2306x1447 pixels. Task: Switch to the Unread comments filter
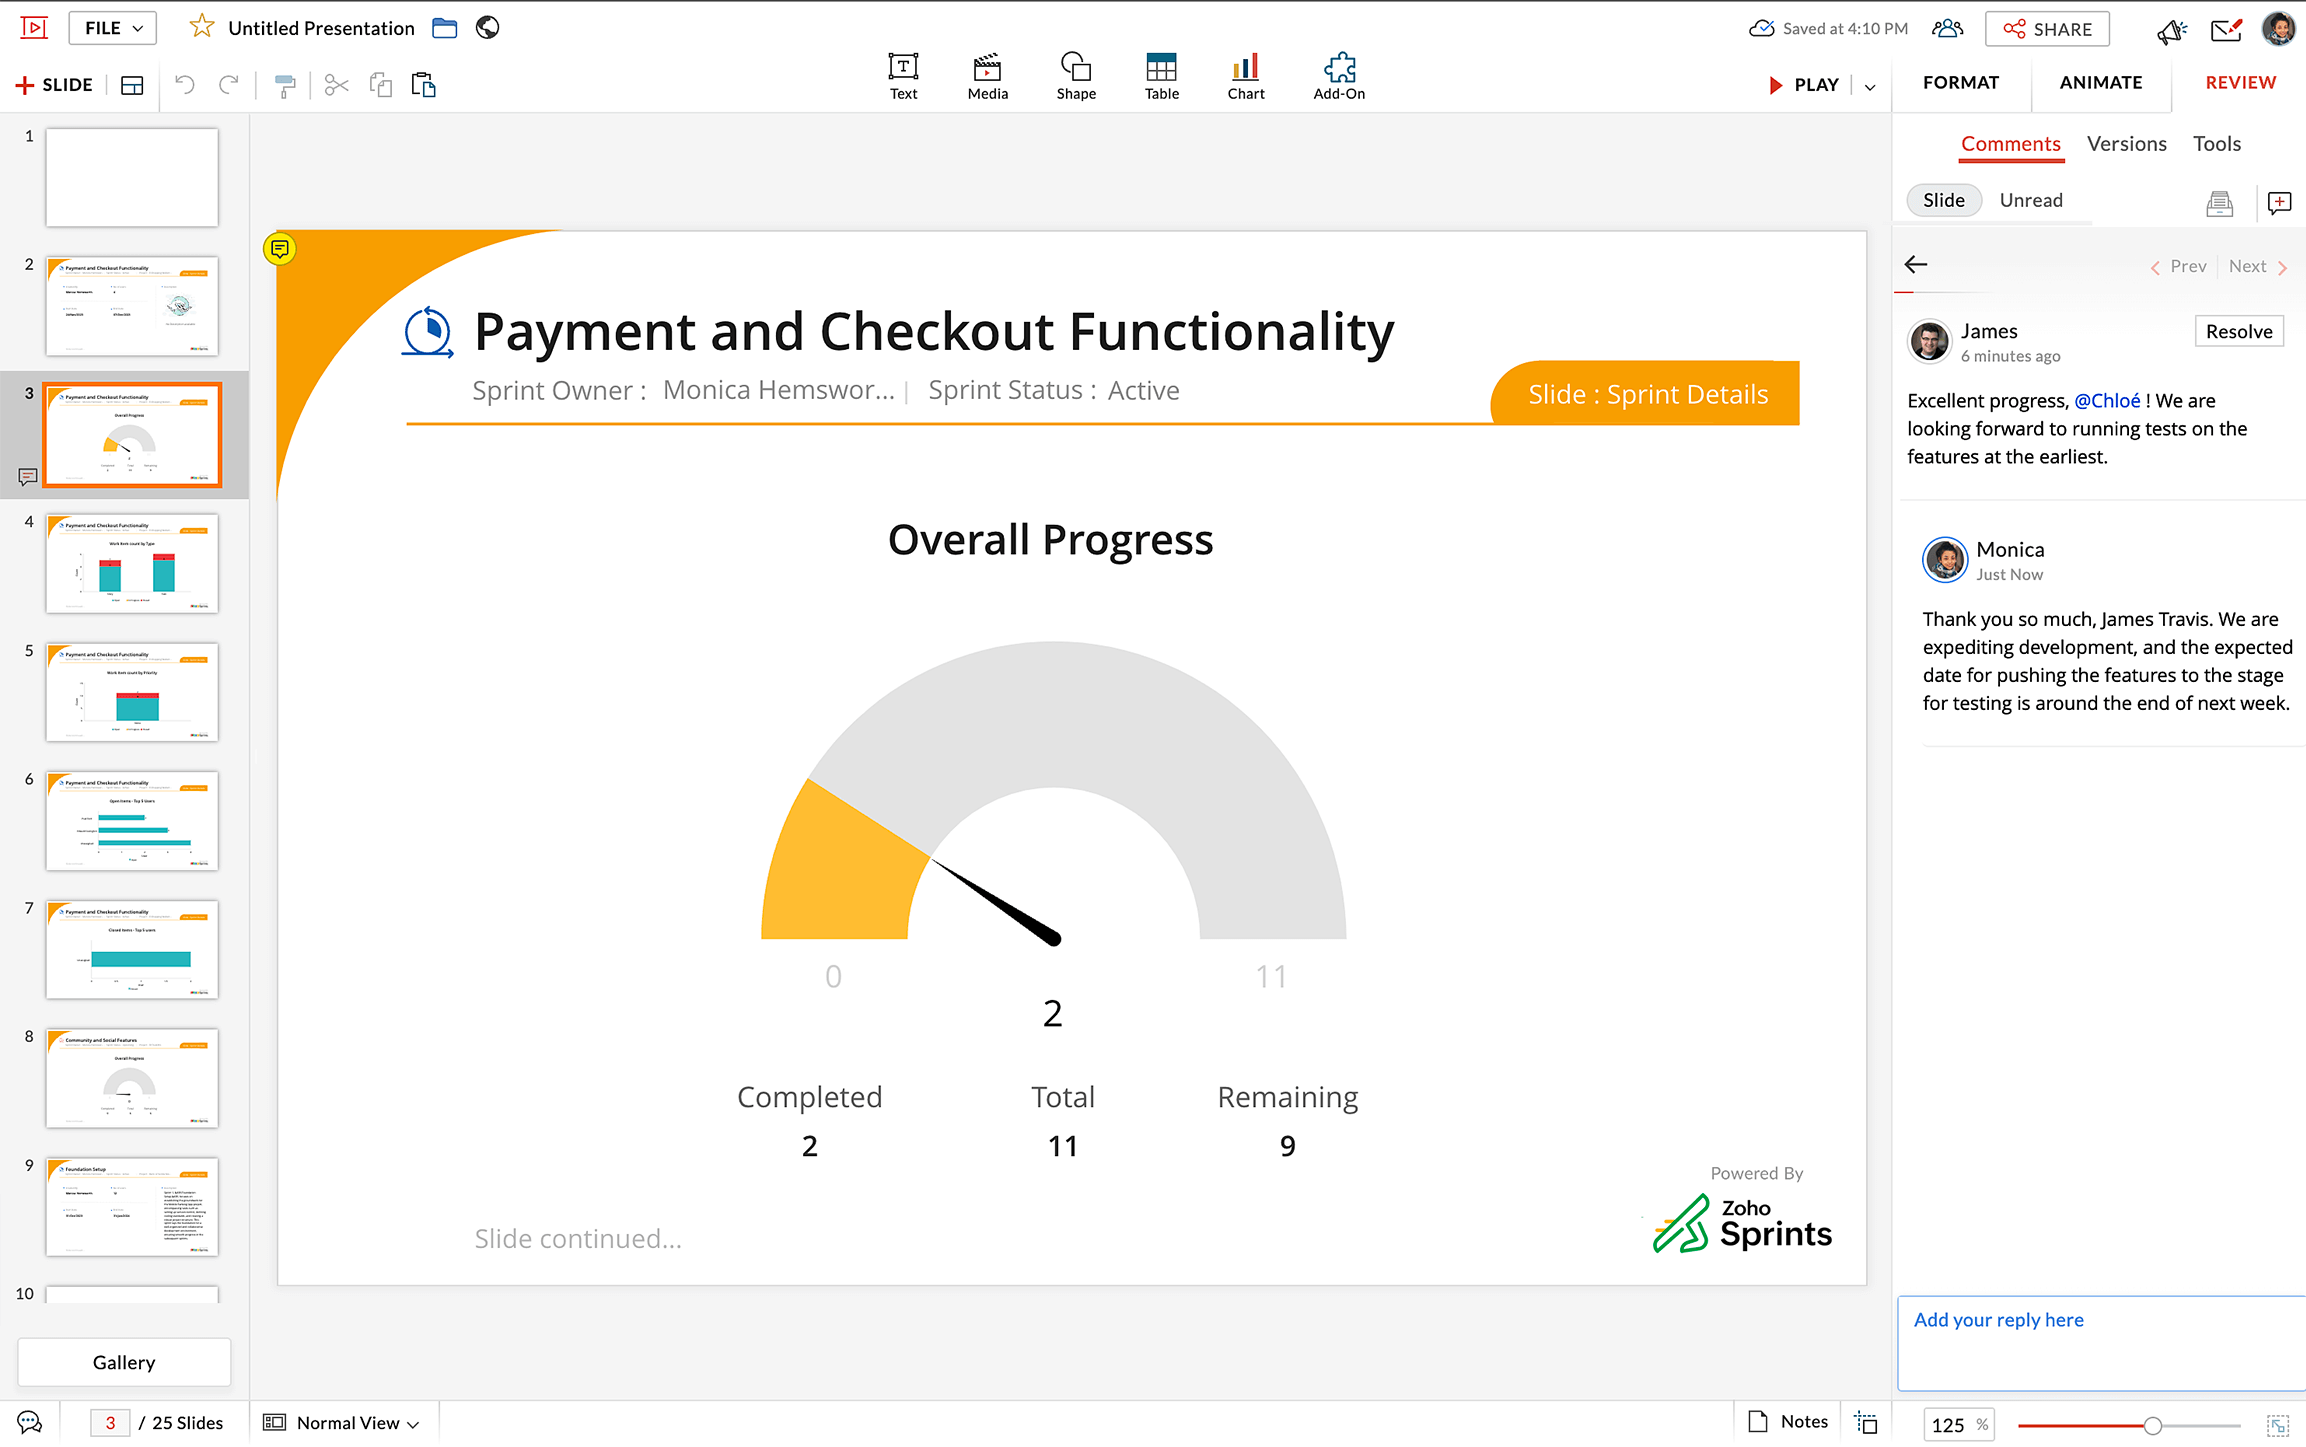tap(2030, 200)
